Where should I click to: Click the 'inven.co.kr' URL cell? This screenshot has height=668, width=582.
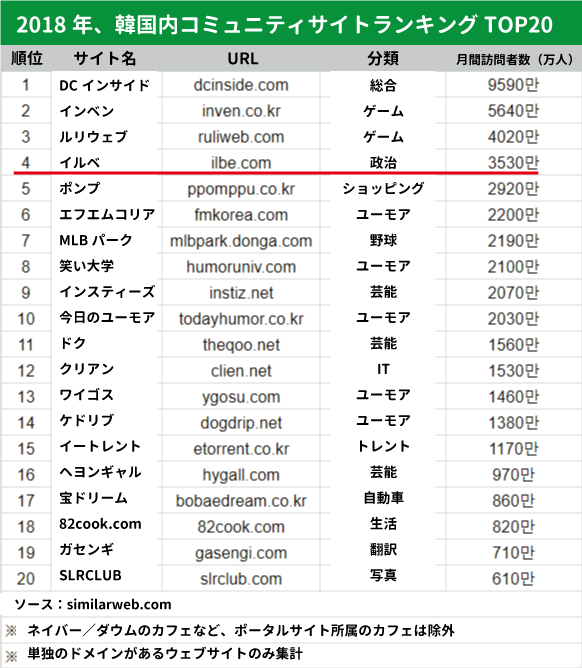pyautogui.click(x=241, y=111)
